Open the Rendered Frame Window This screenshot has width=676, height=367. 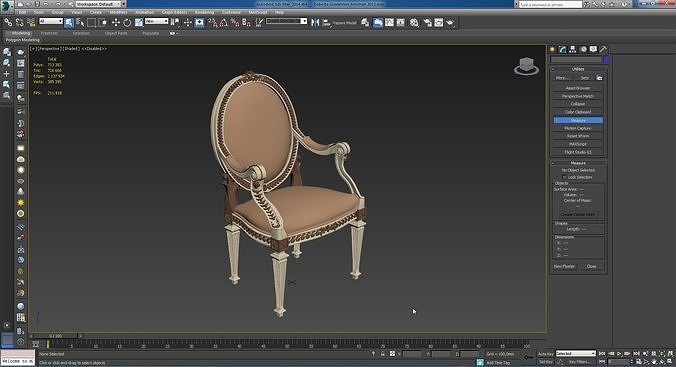click(438, 22)
